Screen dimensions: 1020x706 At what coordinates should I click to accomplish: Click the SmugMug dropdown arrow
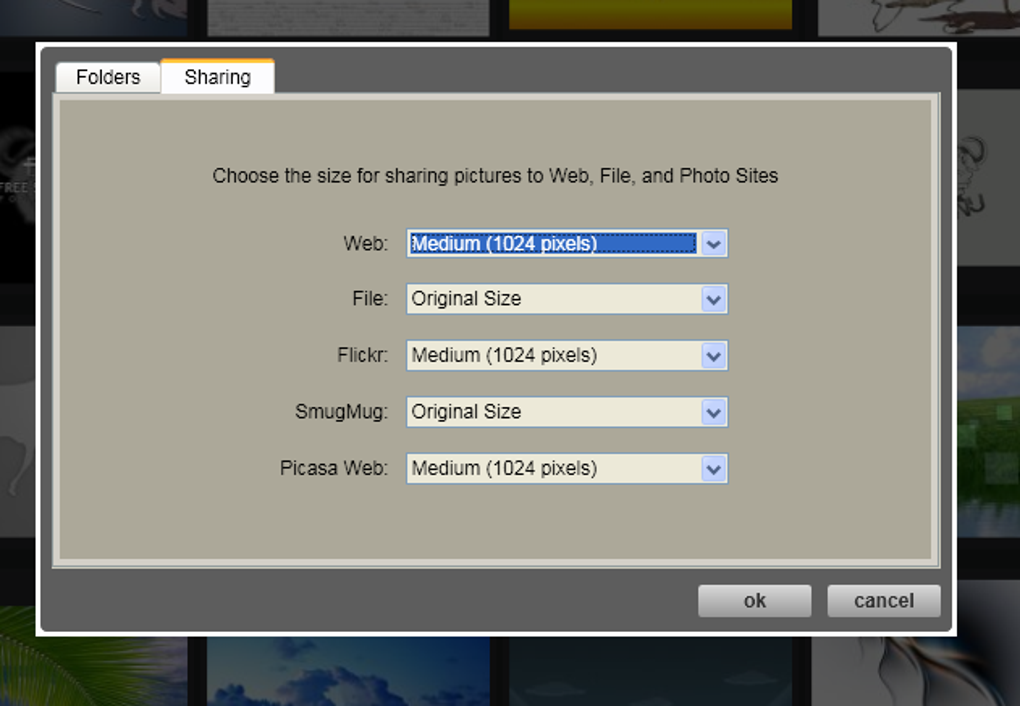coord(712,412)
